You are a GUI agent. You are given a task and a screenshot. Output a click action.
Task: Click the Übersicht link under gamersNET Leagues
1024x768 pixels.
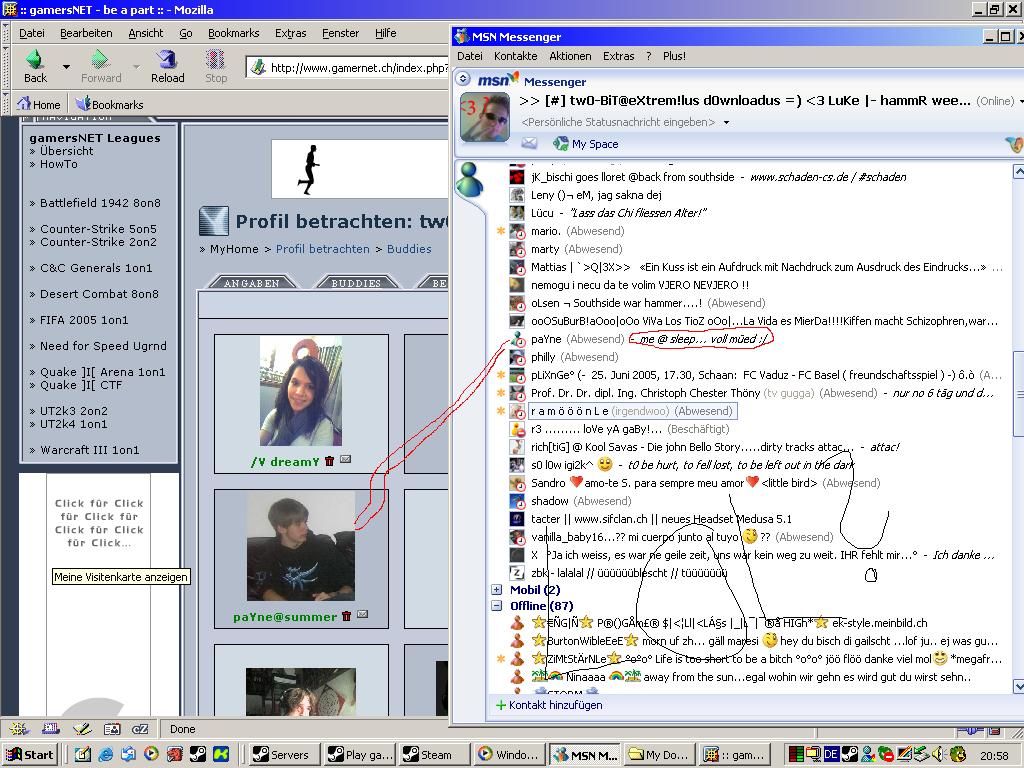point(67,151)
